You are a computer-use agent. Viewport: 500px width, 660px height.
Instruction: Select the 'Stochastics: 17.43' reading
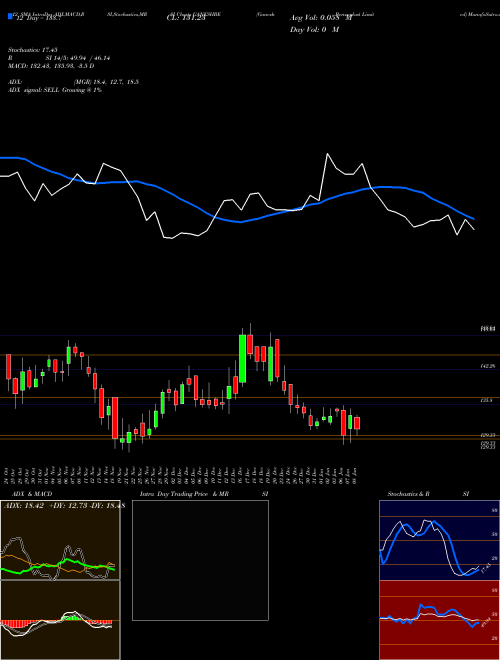(x=33, y=50)
